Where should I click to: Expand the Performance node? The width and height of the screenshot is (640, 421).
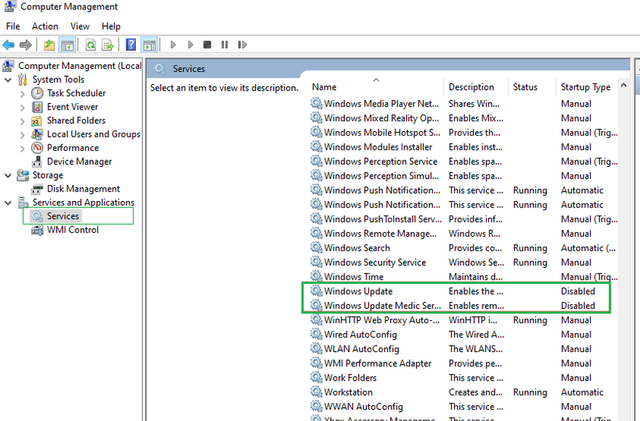click(x=22, y=149)
